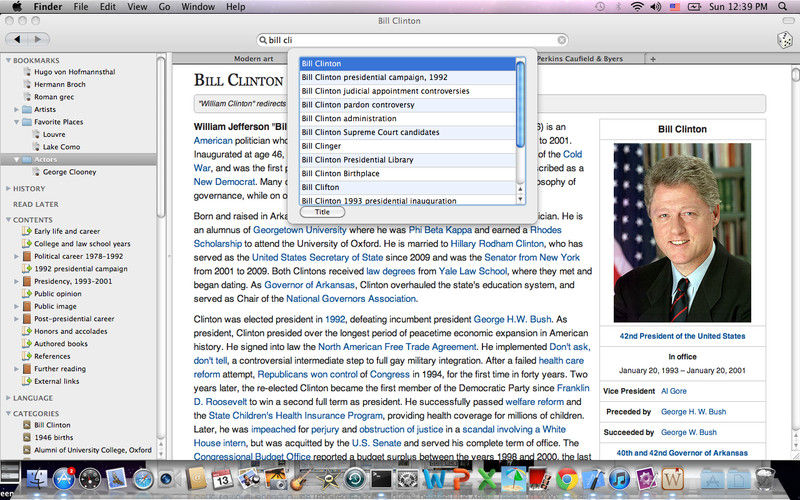The width and height of the screenshot is (800, 500).
Task: Expand Political career 1978–1992 subsections
Action: pyautogui.click(x=16, y=256)
